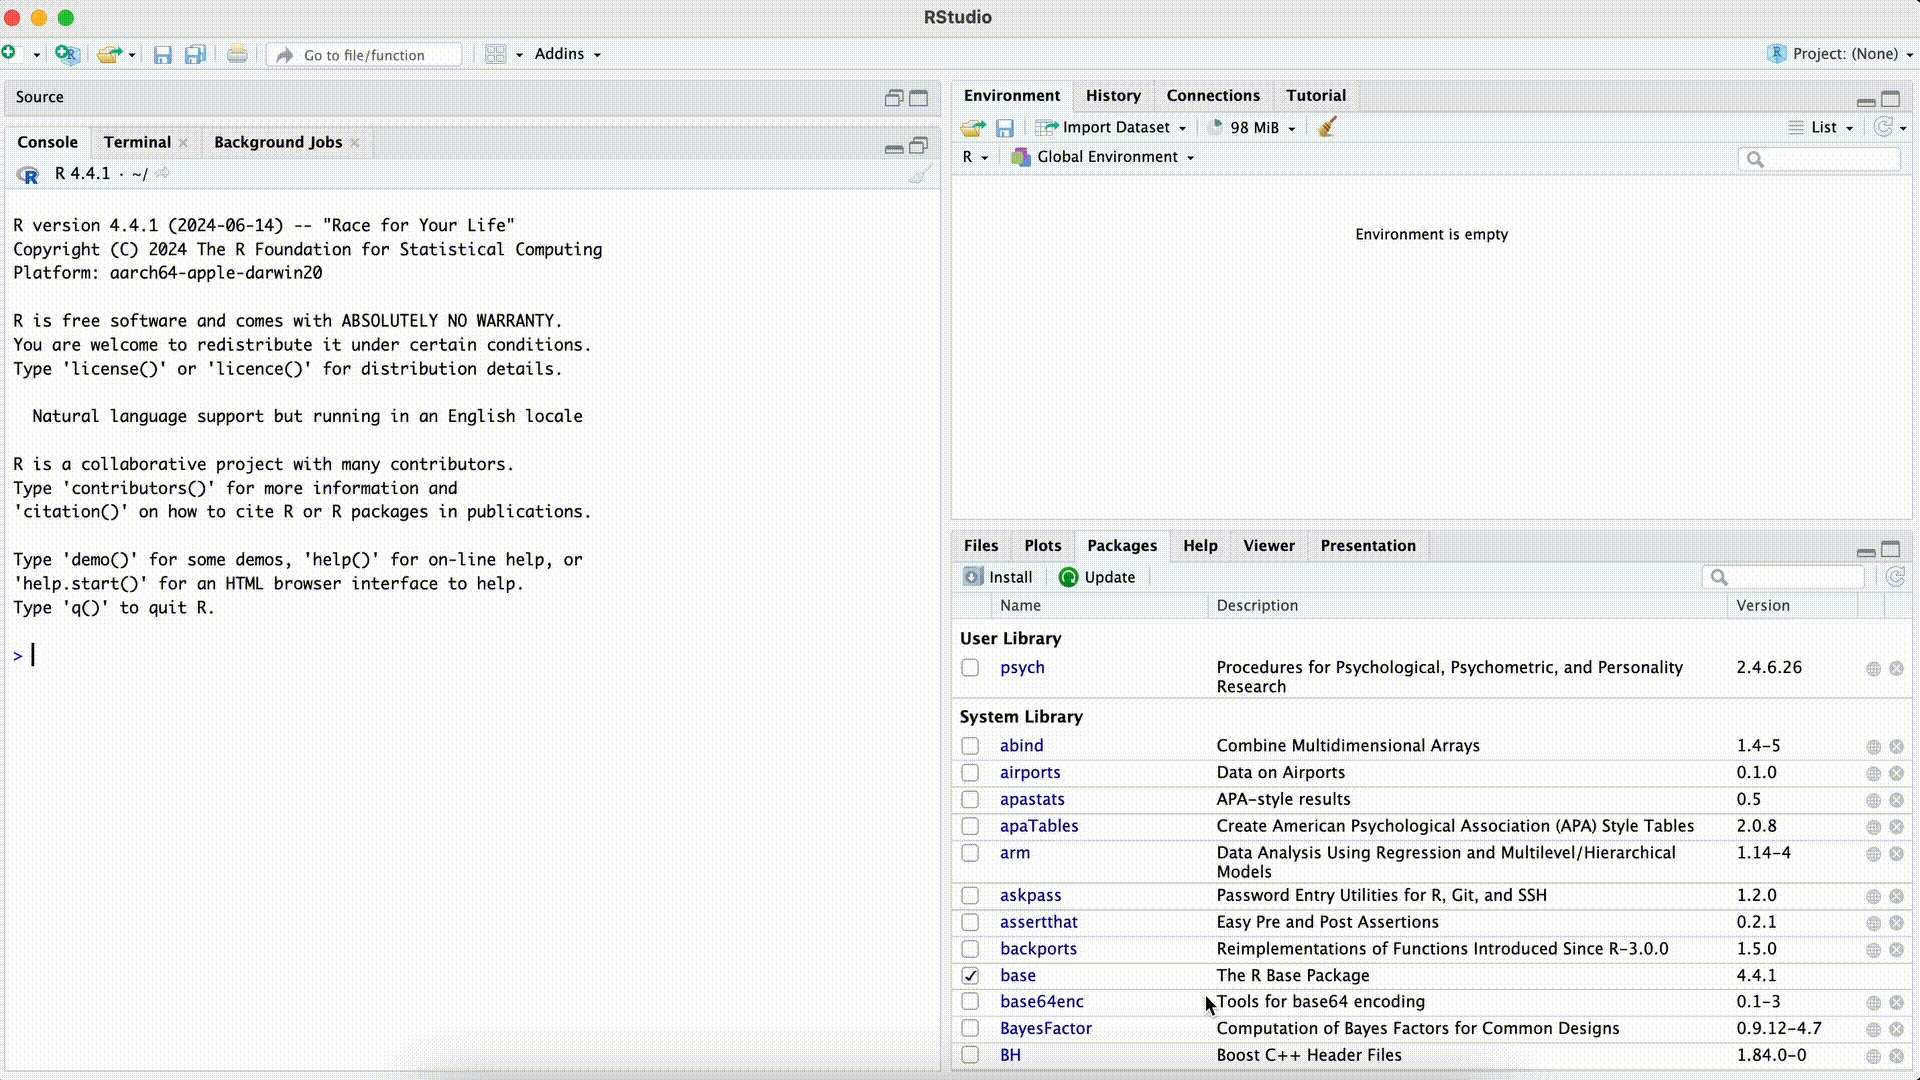
Task: Click the save document icon
Action: [163, 55]
